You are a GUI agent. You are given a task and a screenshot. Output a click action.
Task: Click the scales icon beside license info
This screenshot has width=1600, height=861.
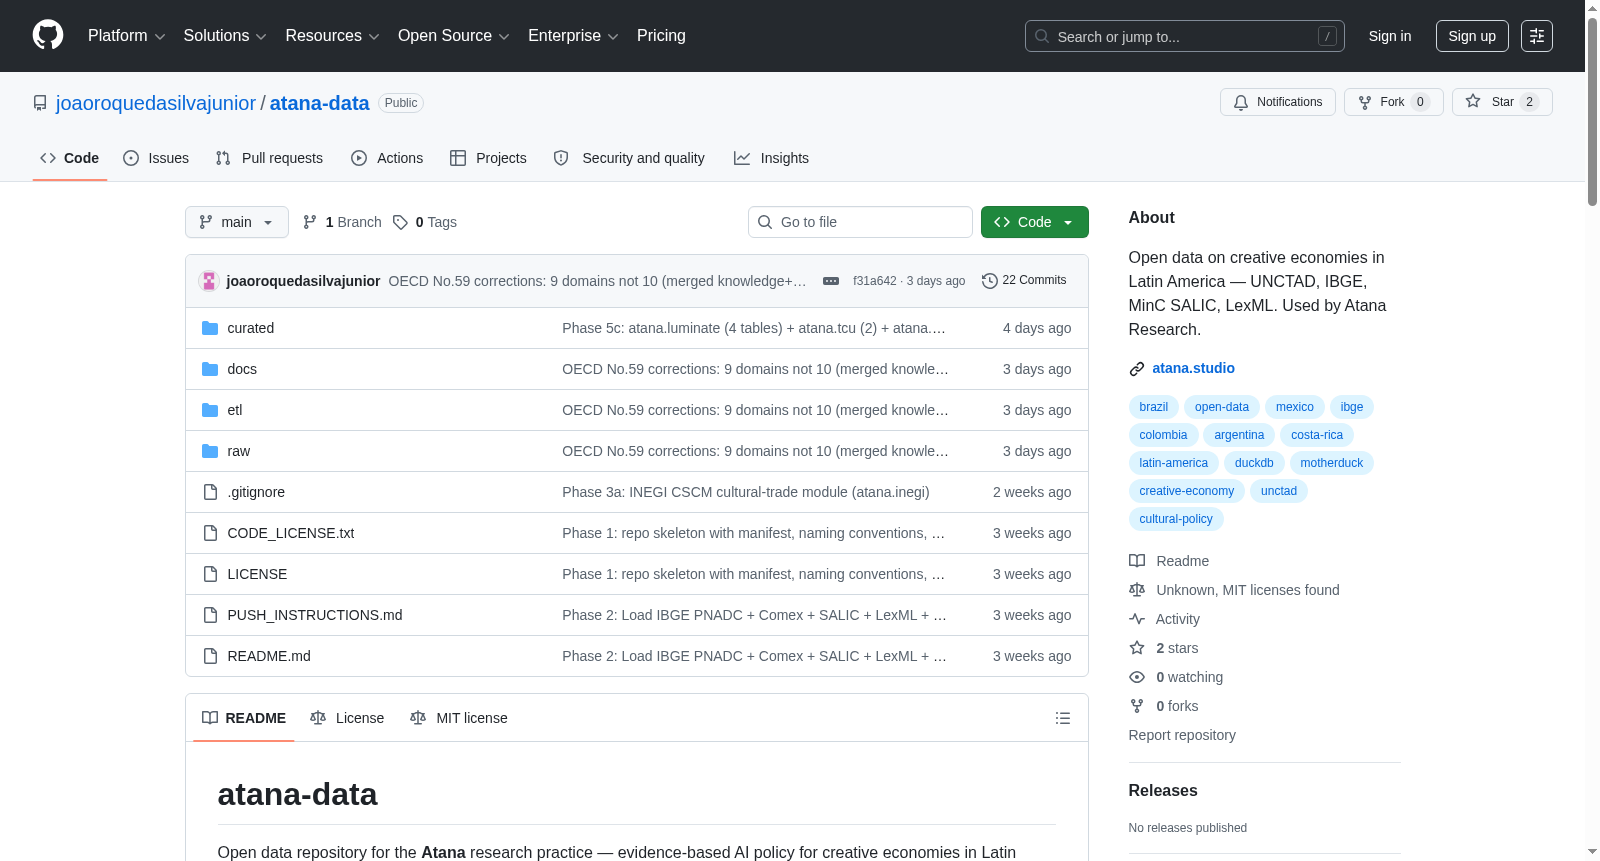(1137, 590)
